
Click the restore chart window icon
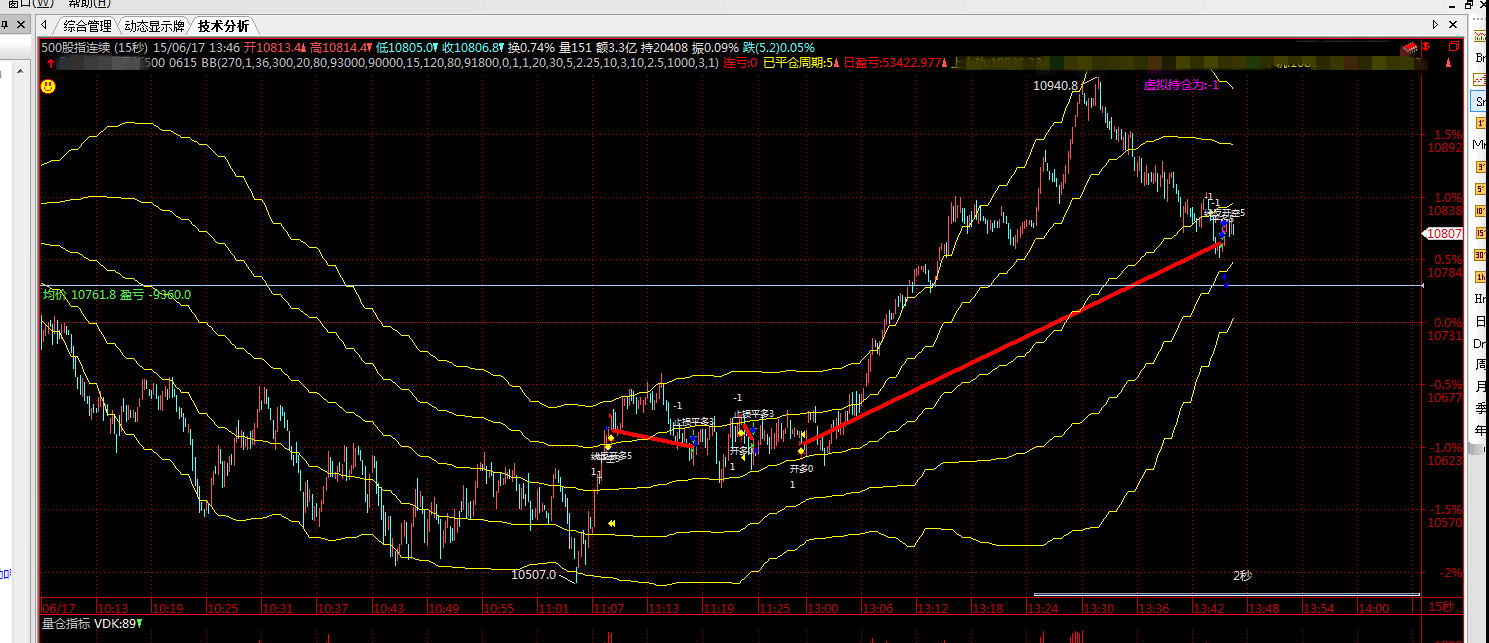(x=1455, y=47)
